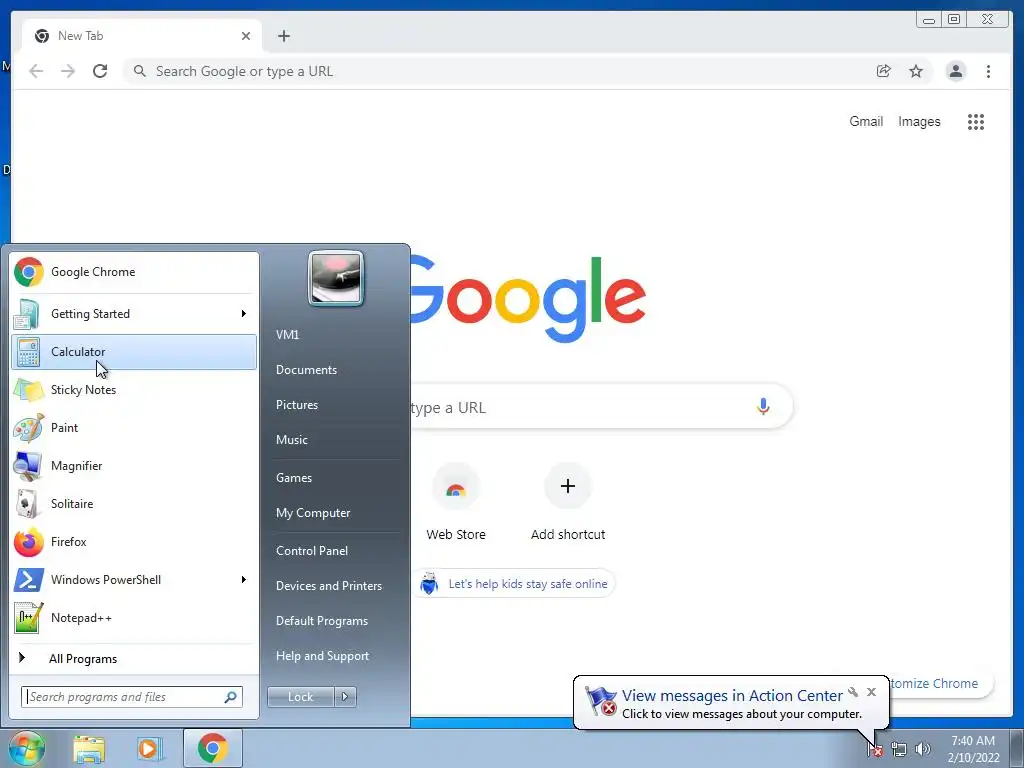Image resolution: width=1024 pixels, height=768 pixels.
Task: Click the Getting Started icon
Action: point(26,314)
